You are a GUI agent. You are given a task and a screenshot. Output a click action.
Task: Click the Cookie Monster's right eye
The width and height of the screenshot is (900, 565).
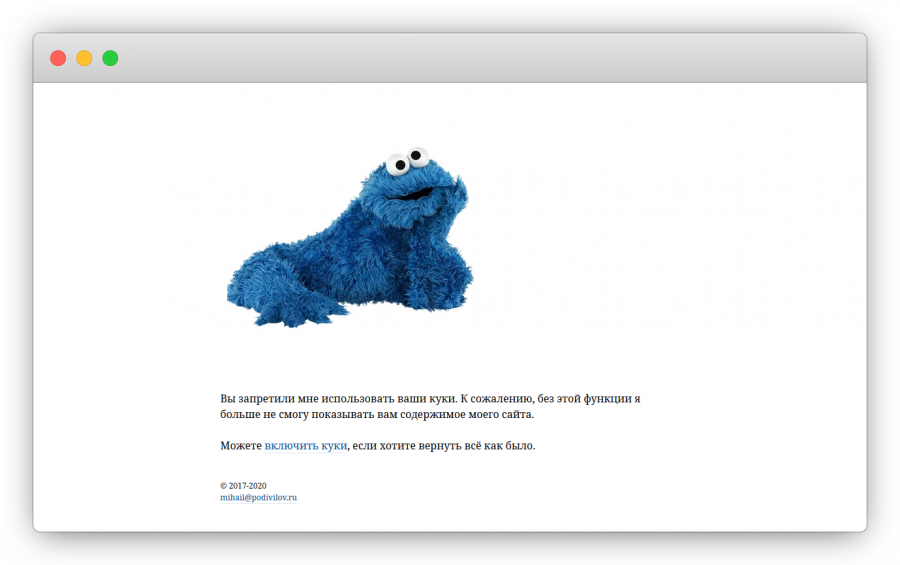coord(417,156)
